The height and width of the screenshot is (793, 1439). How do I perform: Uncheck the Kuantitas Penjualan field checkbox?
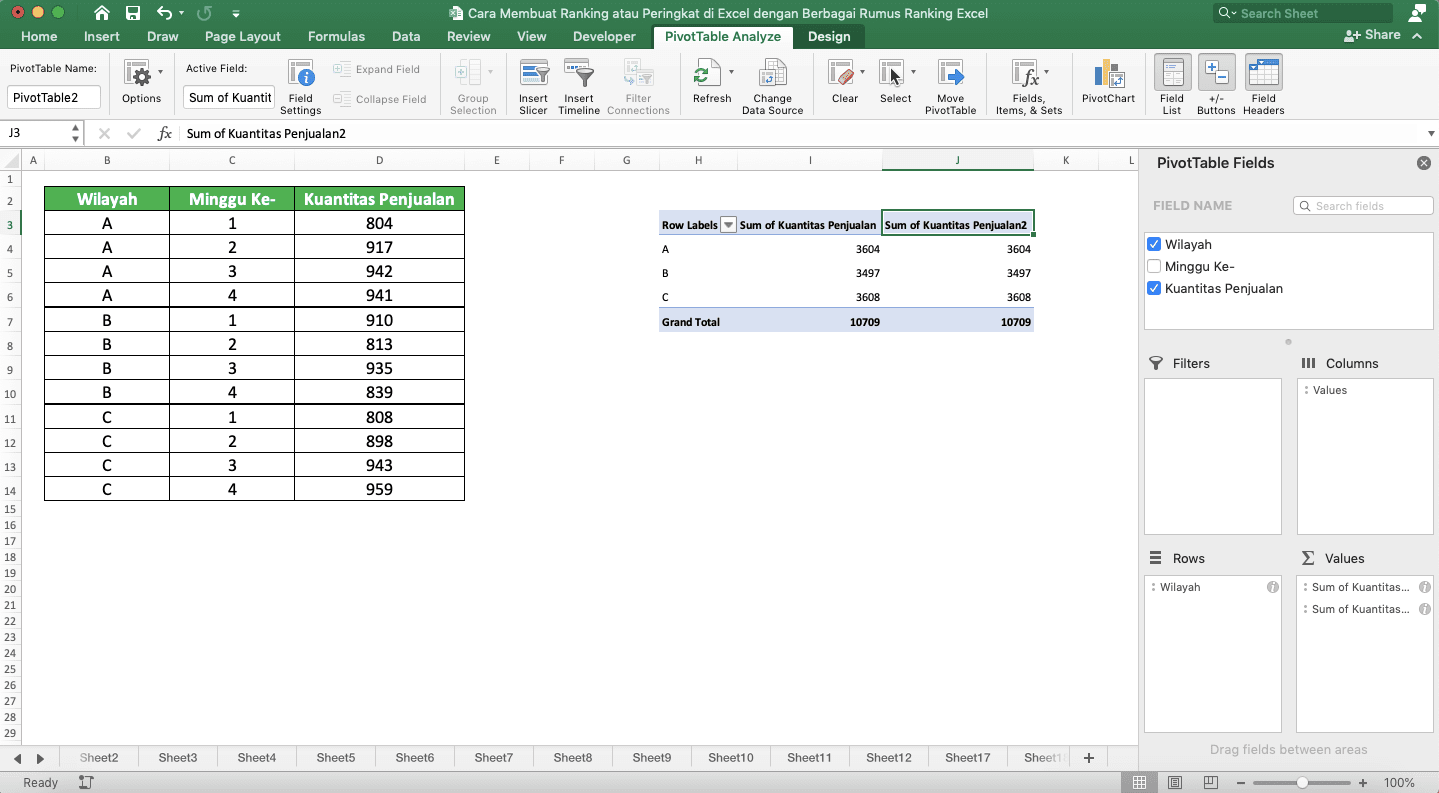click(1154, 288)
